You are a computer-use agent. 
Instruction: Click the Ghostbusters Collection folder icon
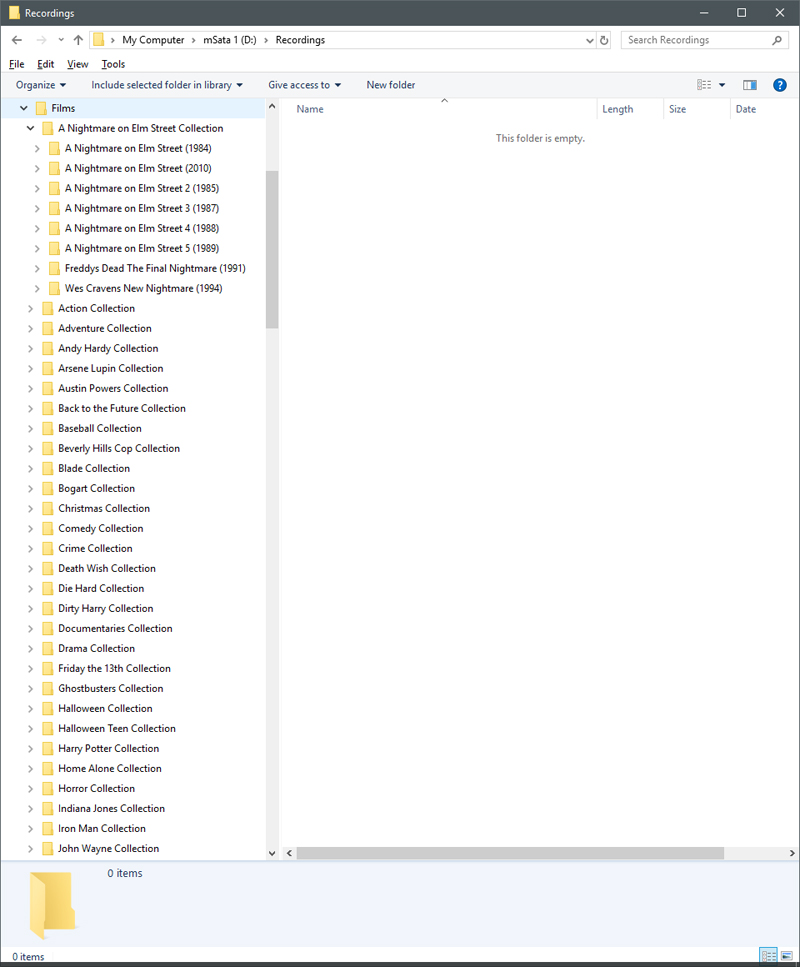(47, 689)
